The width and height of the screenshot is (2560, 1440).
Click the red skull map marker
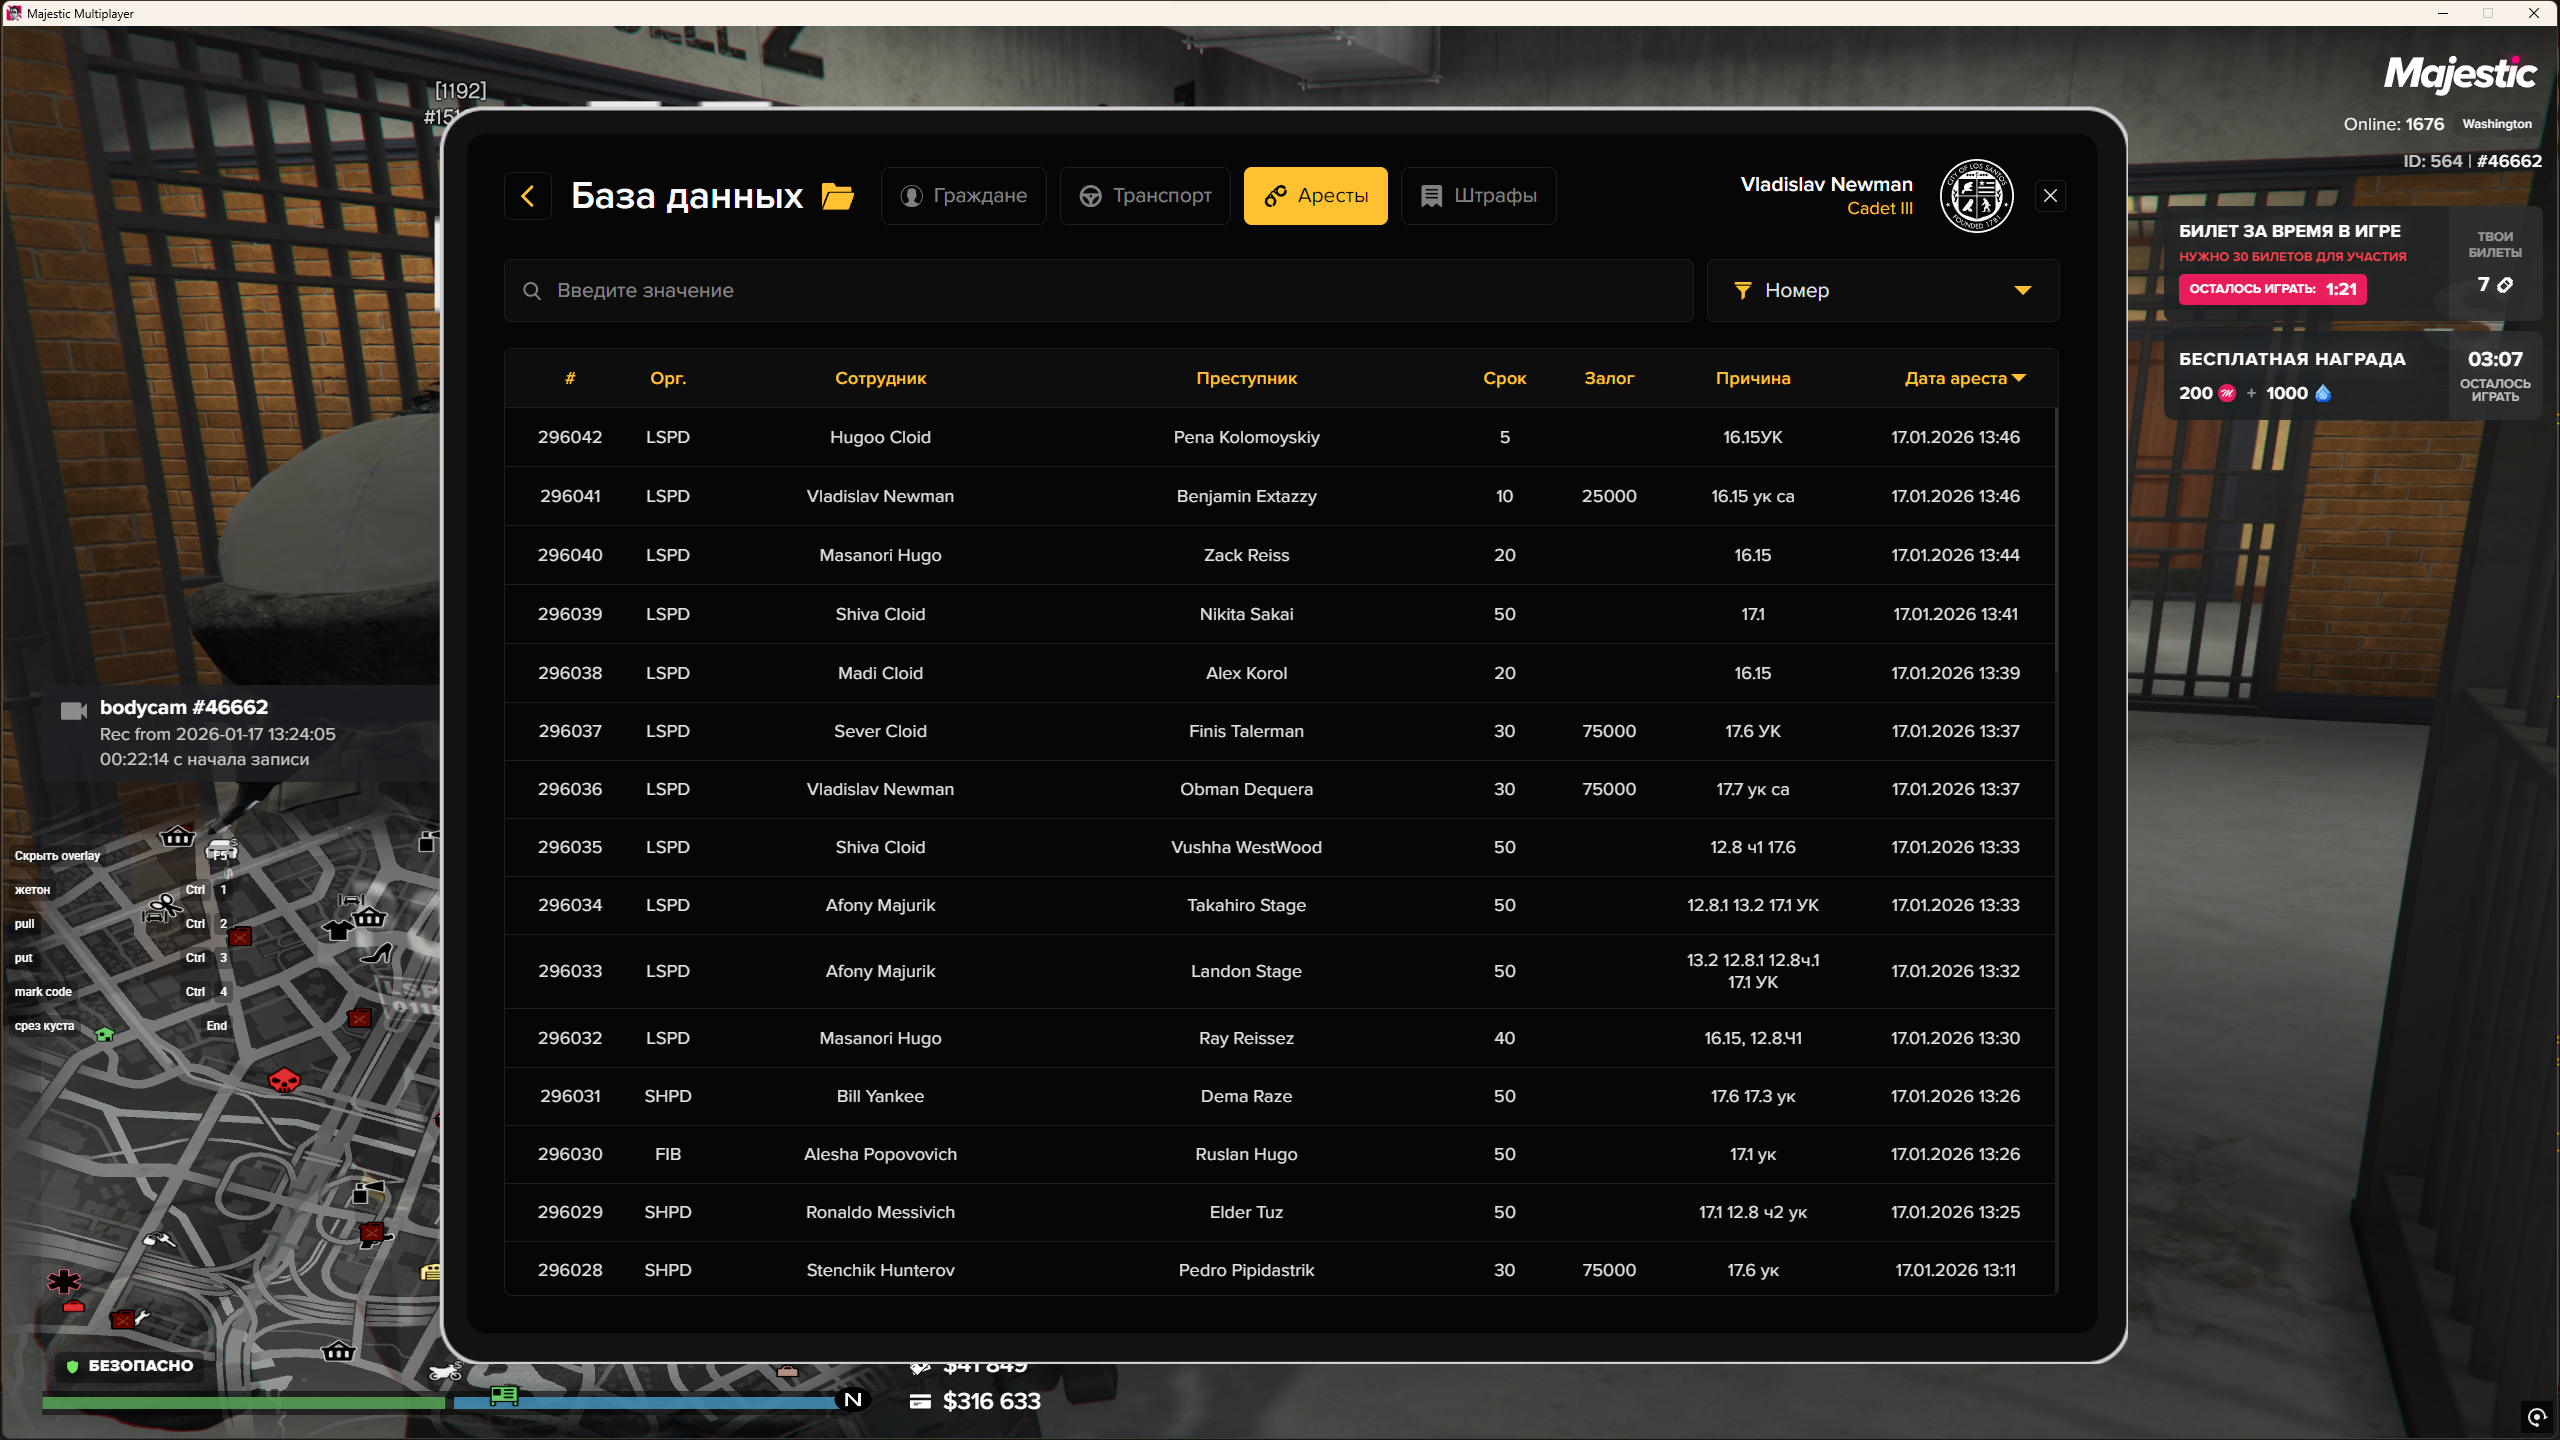click(285, 1081)
